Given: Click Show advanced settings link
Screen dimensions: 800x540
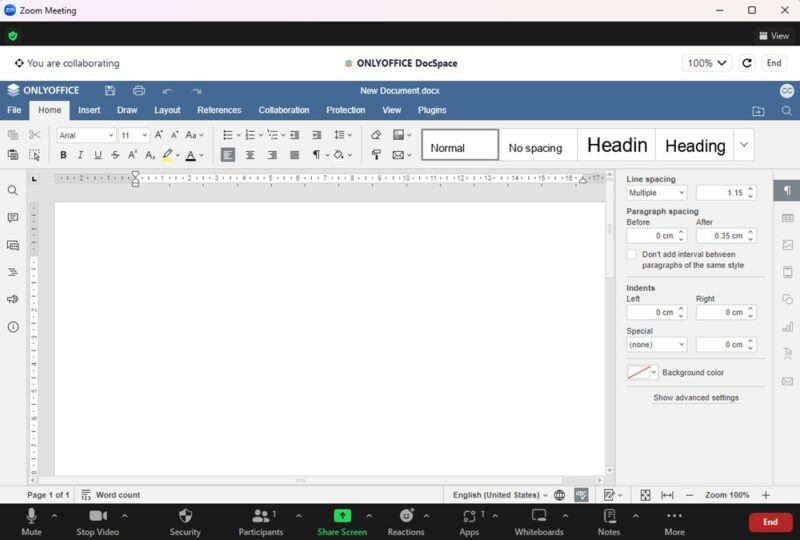Looking at the screenshot, I should (696, 398).
